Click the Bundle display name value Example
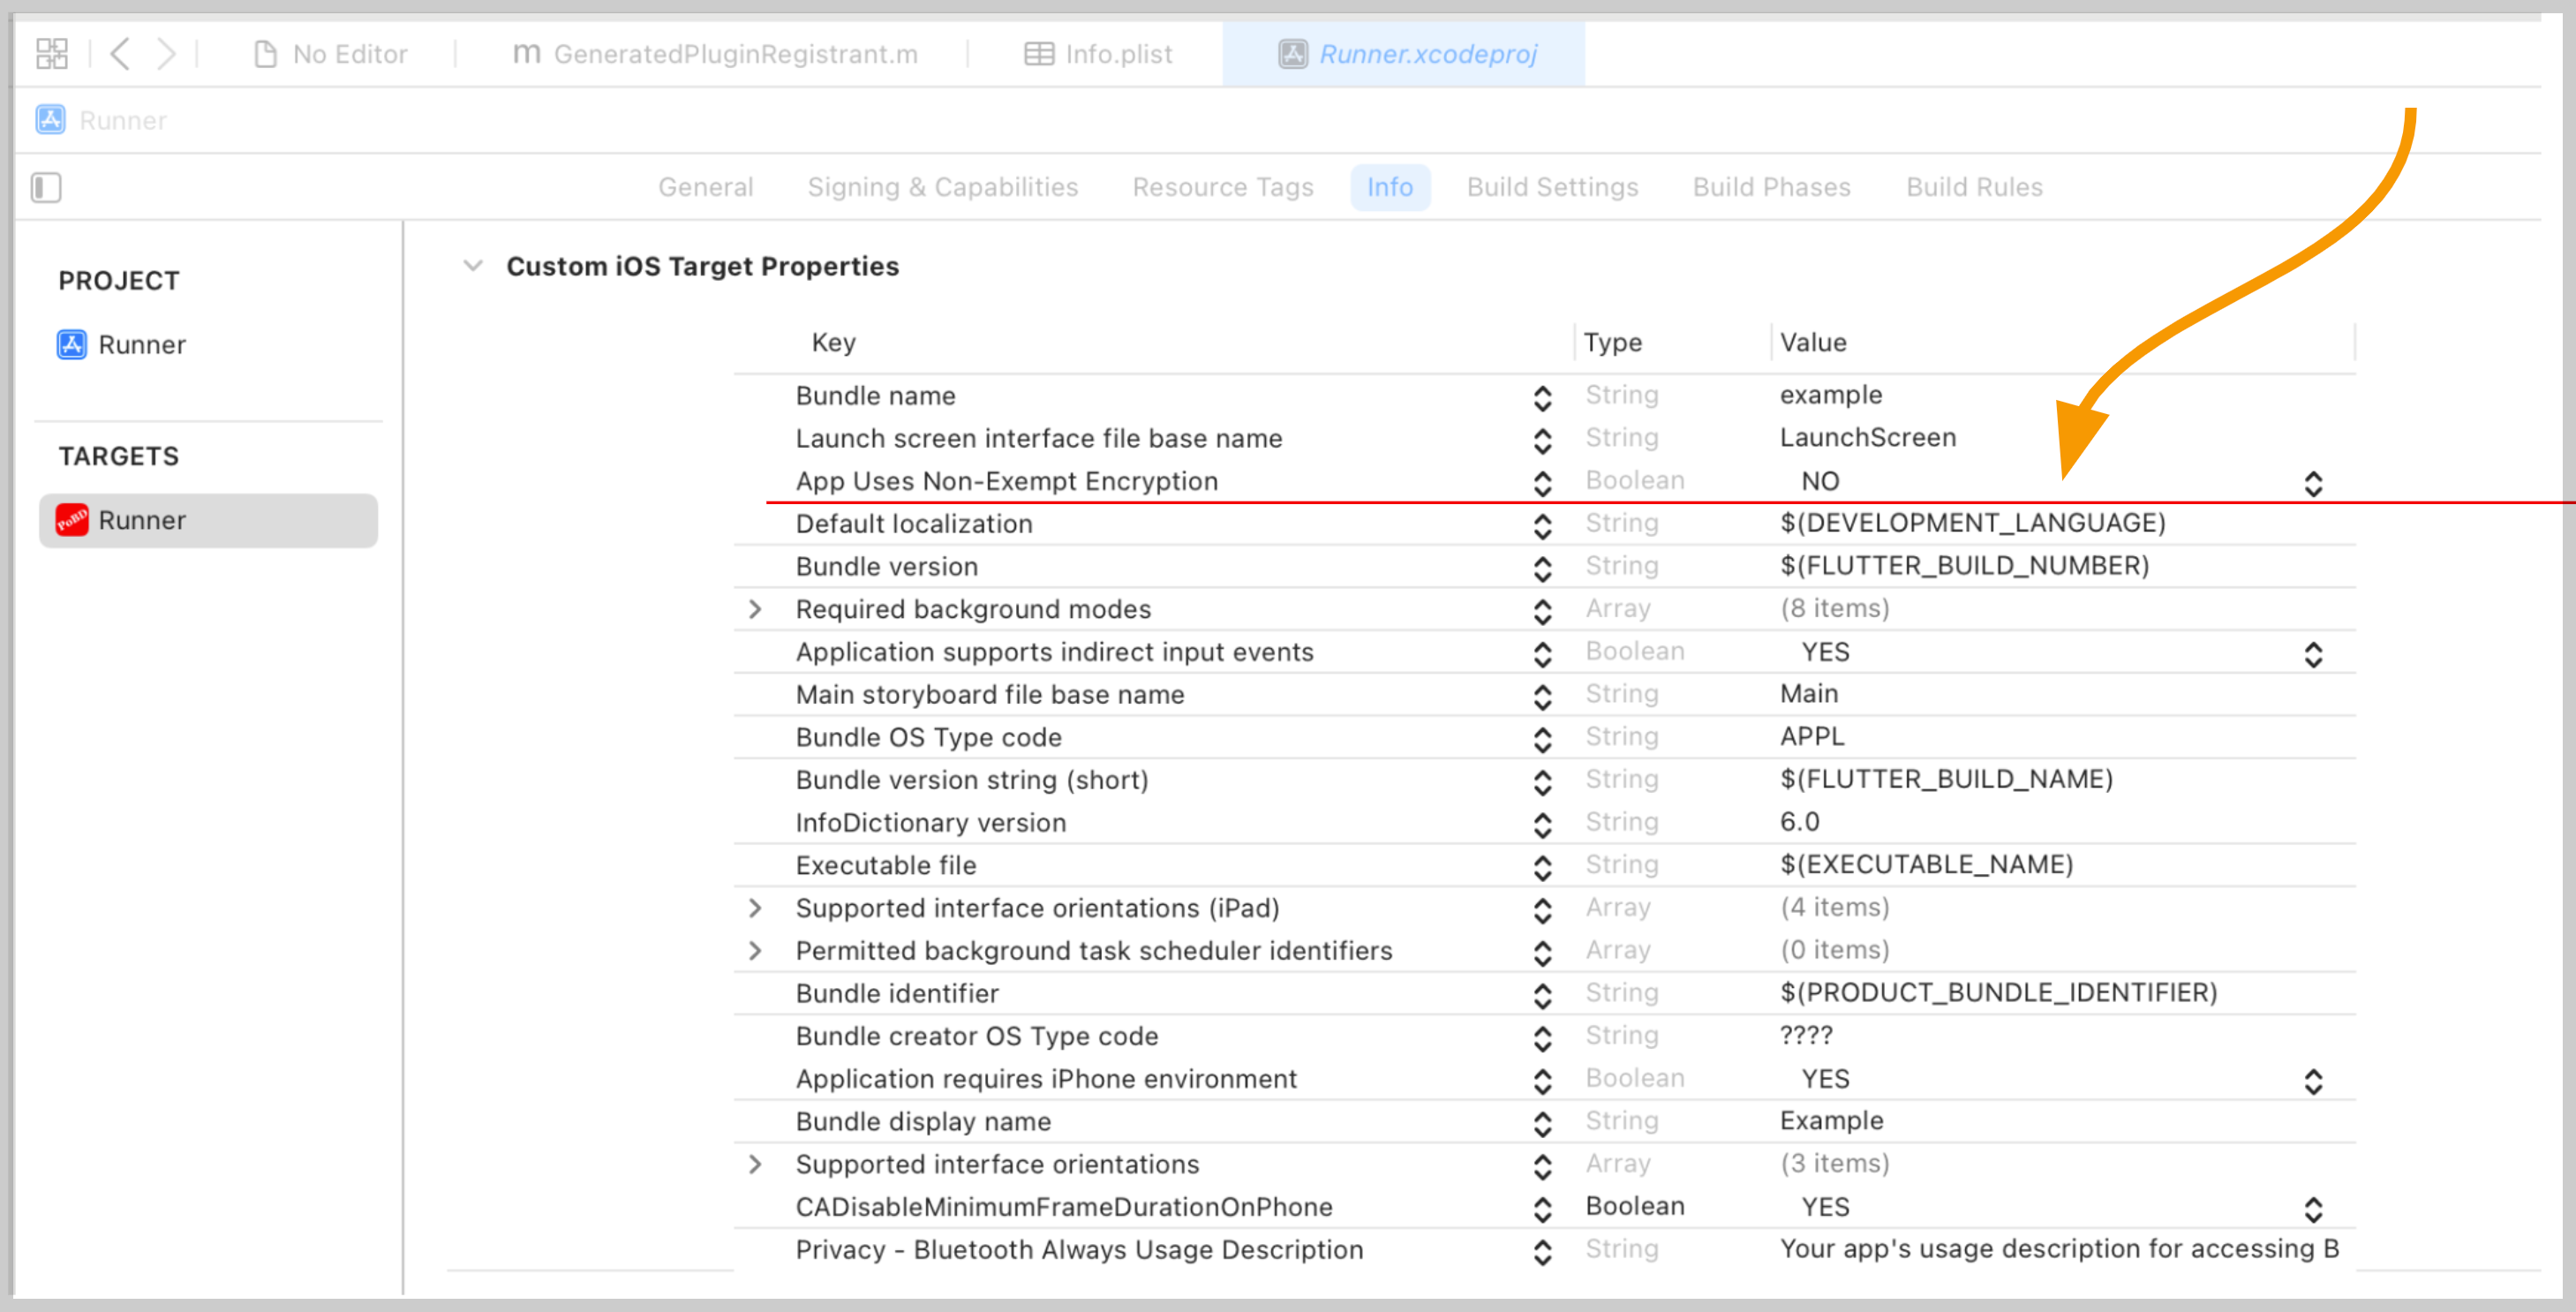Screen dimensions: 2576x1312 tap(1830, 1121)
